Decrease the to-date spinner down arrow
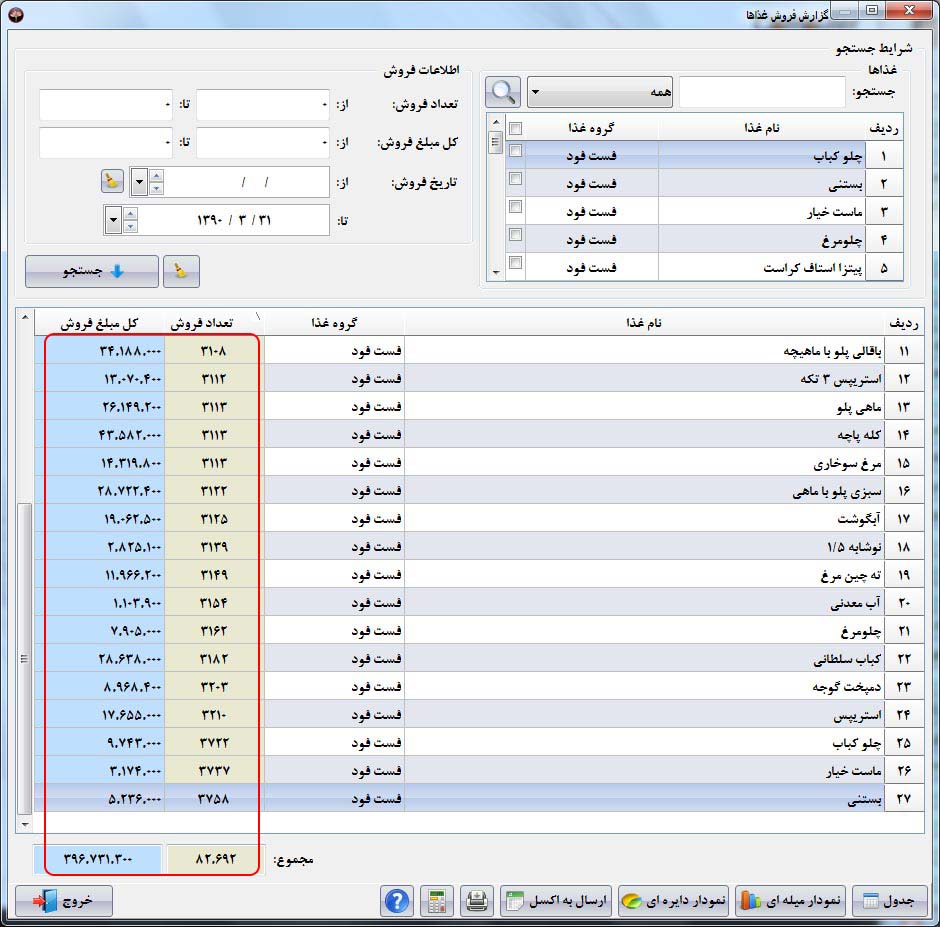 tap(131, 227)
